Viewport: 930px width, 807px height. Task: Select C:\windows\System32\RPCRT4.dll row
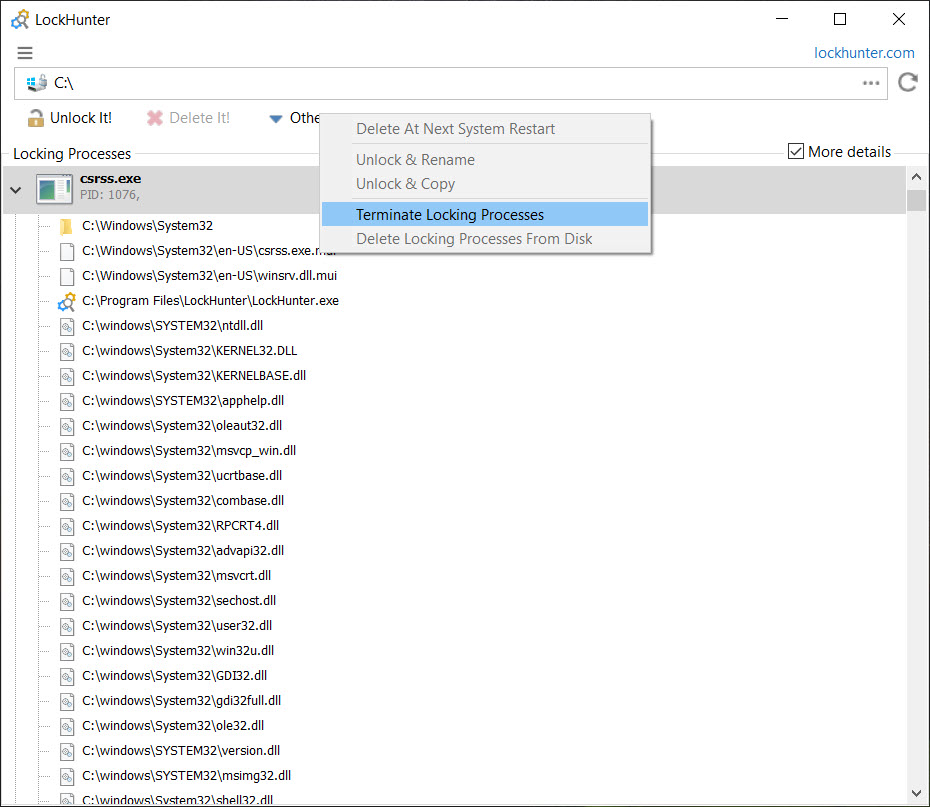[180, 526]
